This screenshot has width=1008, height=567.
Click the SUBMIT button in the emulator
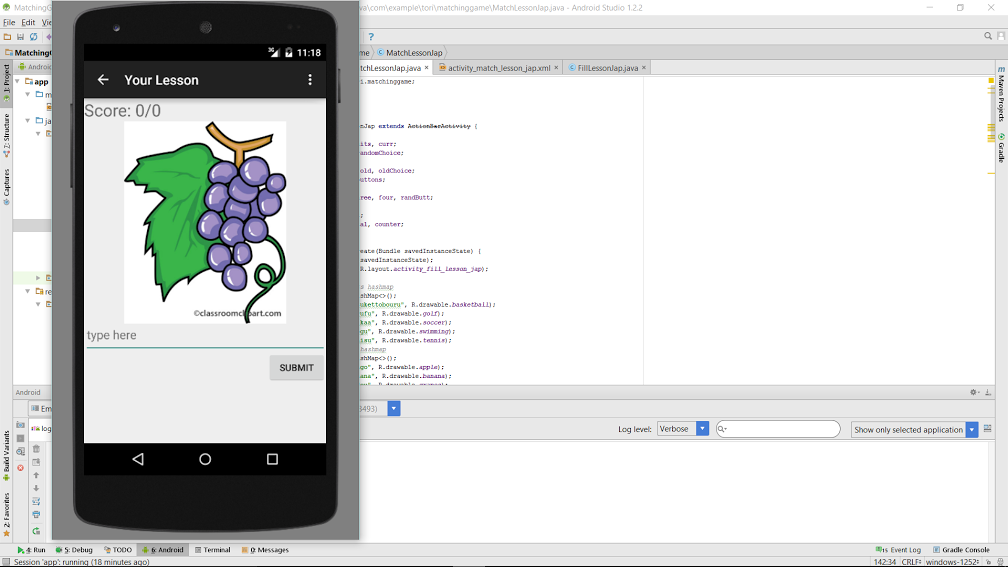[296, 368]
